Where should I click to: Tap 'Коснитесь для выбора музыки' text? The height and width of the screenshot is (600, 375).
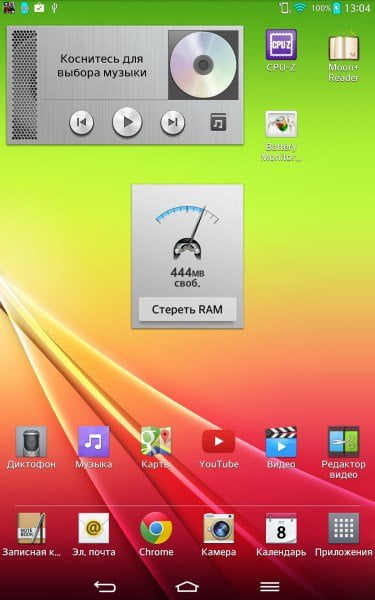(x=102, y=65)
